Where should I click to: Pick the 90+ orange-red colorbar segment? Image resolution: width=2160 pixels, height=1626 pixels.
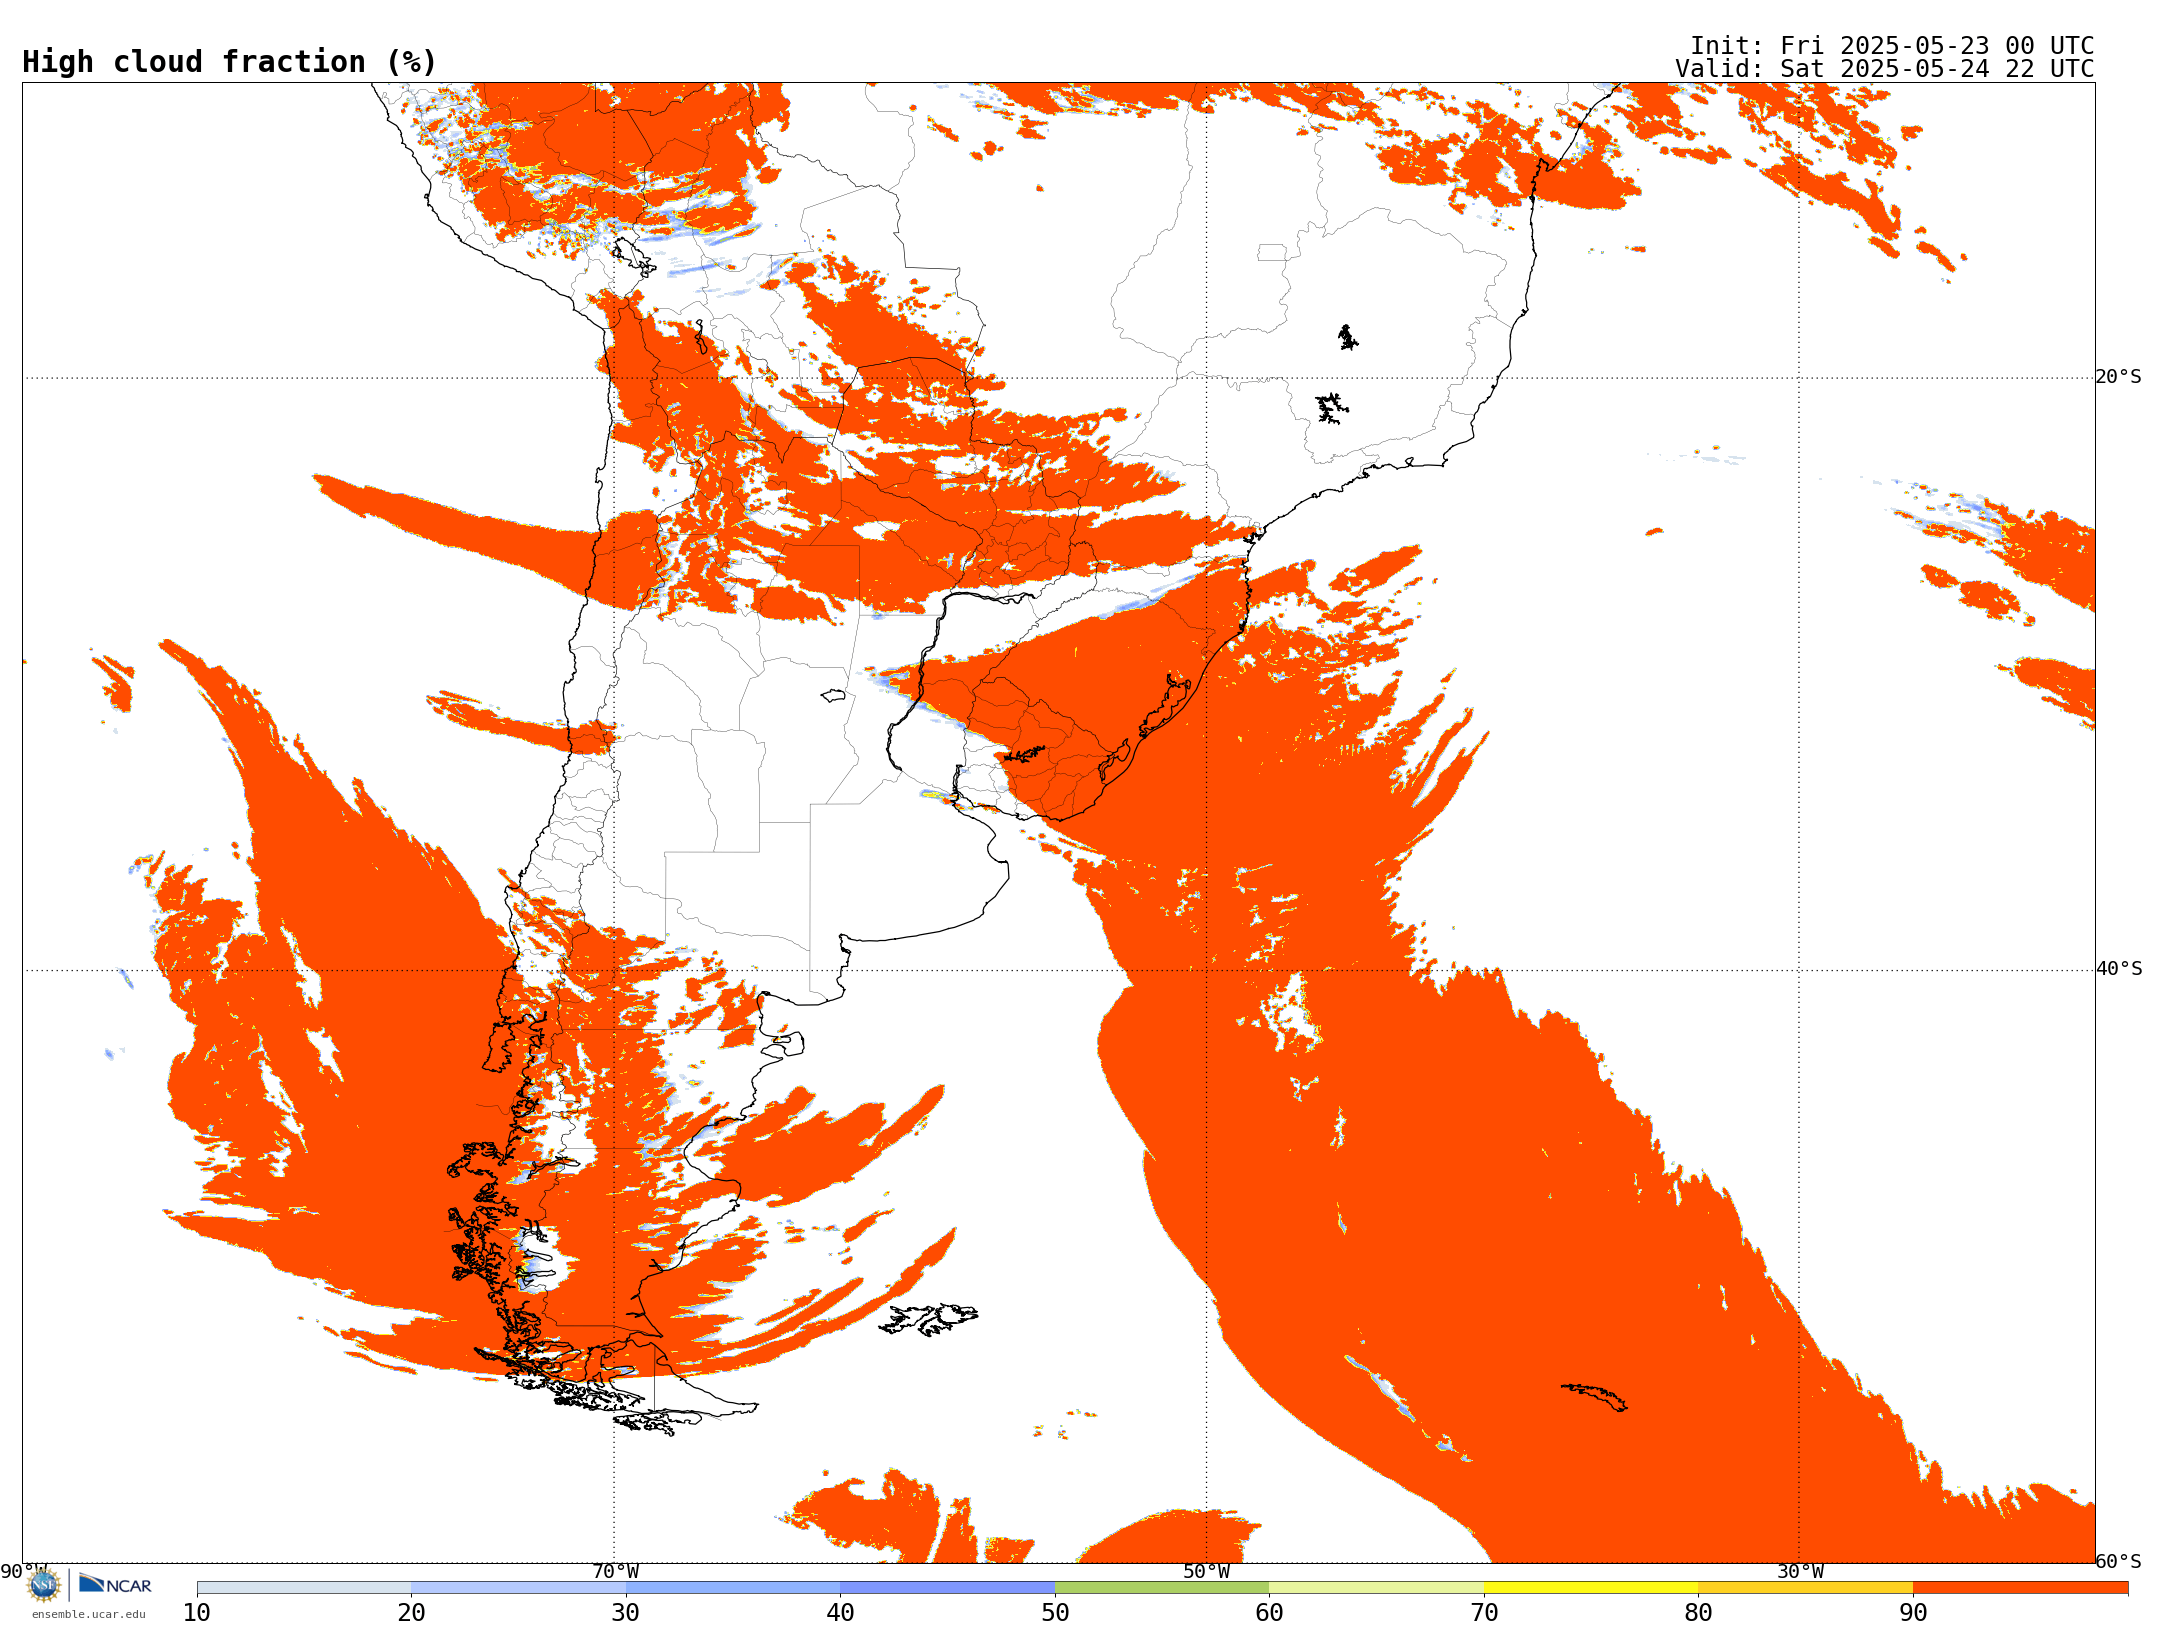click(2020, 1588)
